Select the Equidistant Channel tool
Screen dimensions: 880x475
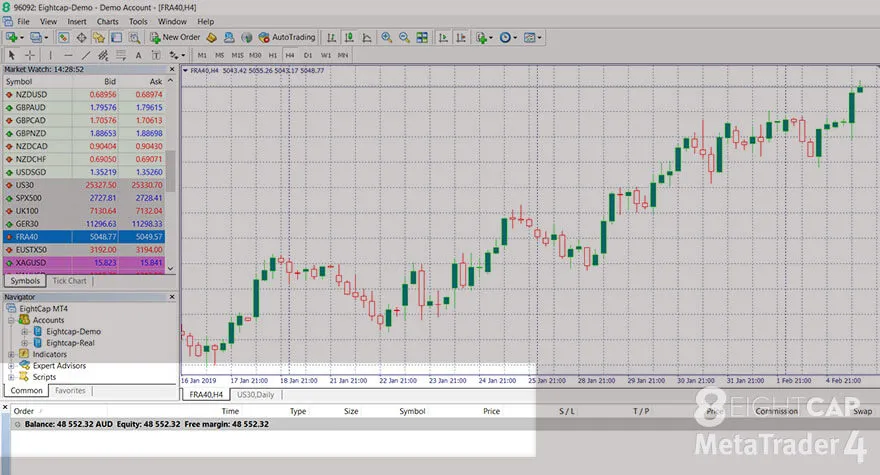coord(103,55)
